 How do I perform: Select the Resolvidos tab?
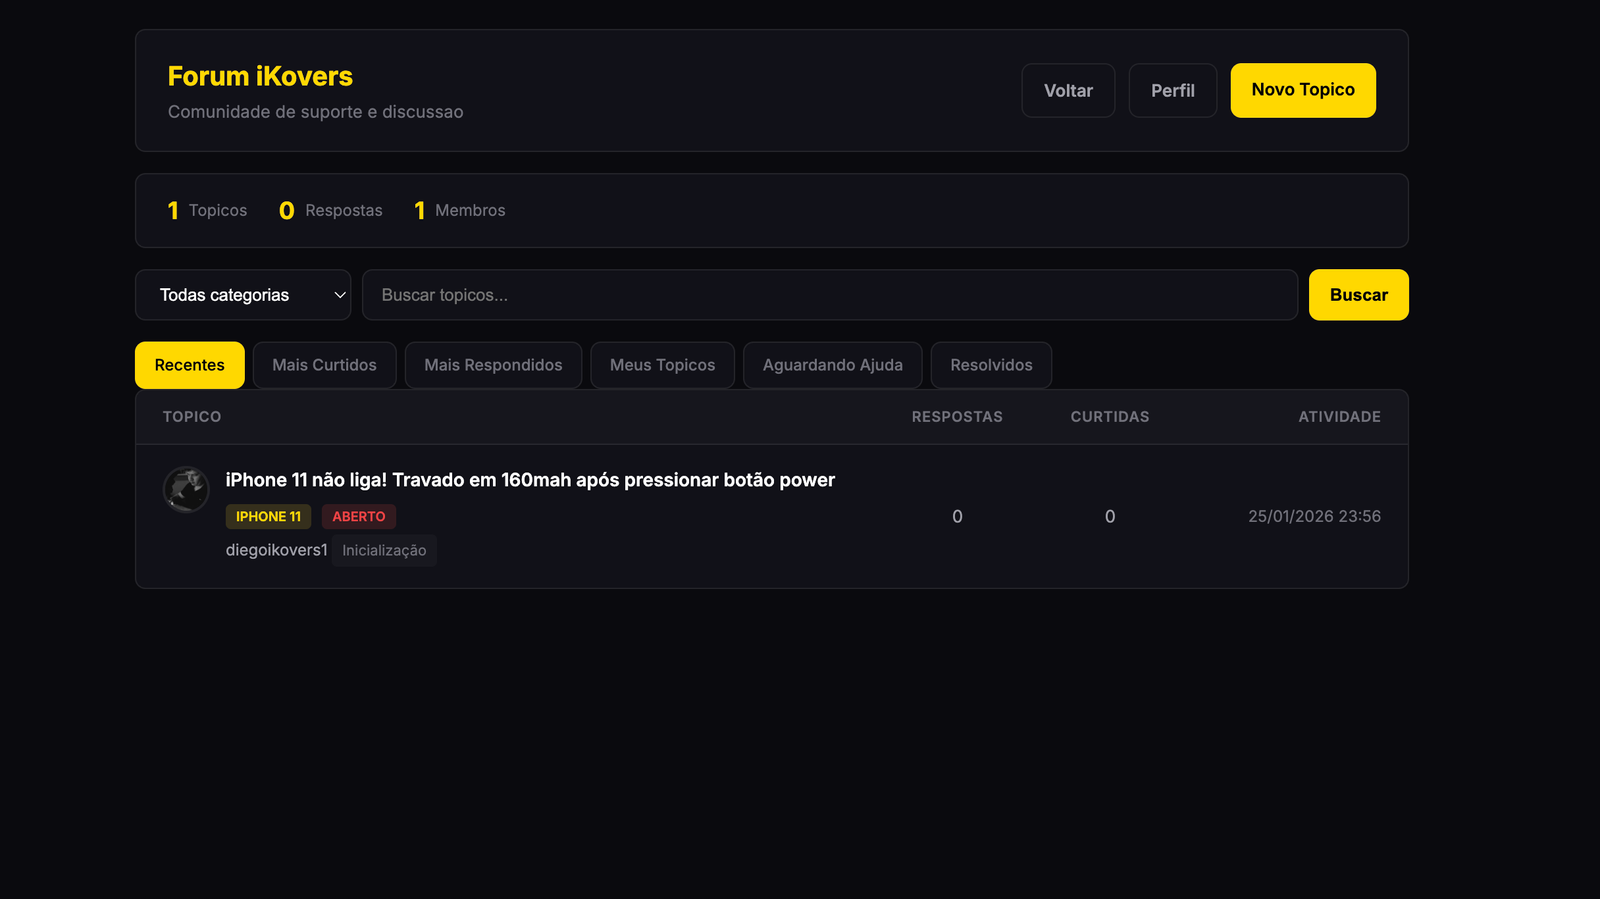click(991, 365)
